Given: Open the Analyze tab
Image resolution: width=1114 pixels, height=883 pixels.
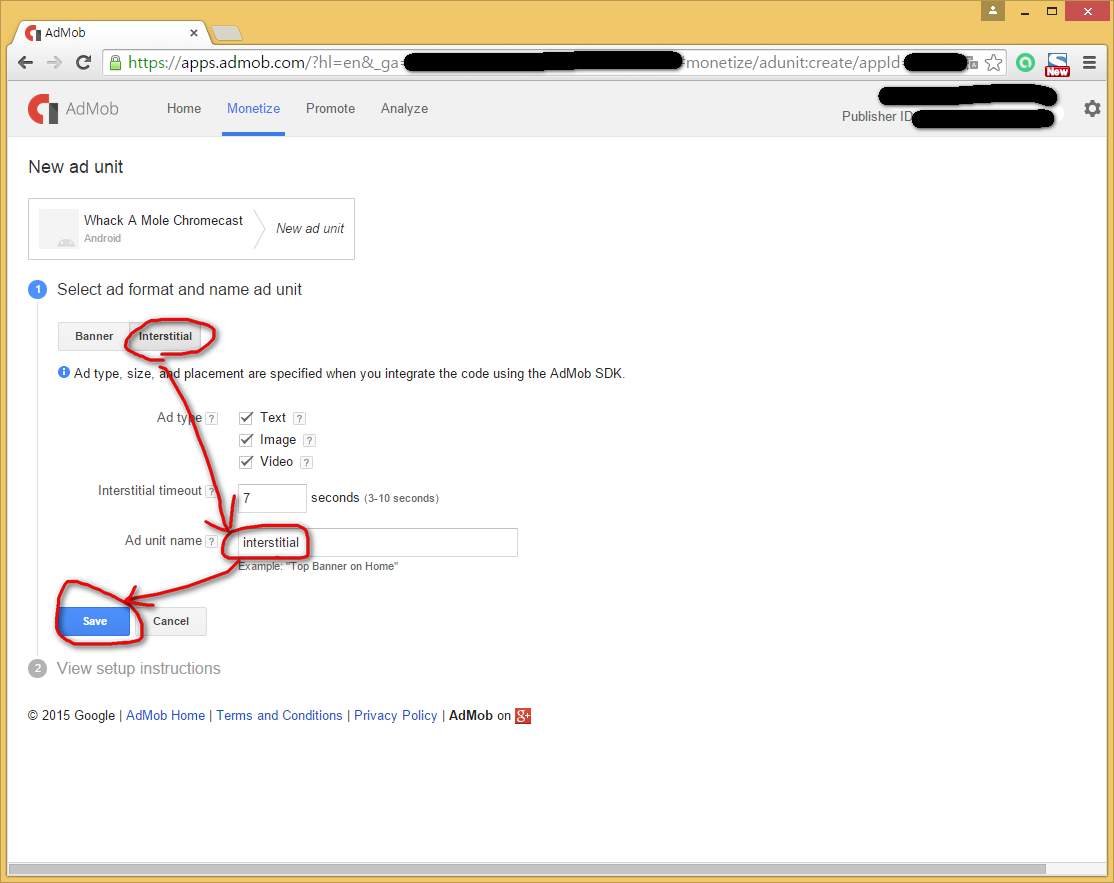Looking at the screenshot, I should coord(404,108).
